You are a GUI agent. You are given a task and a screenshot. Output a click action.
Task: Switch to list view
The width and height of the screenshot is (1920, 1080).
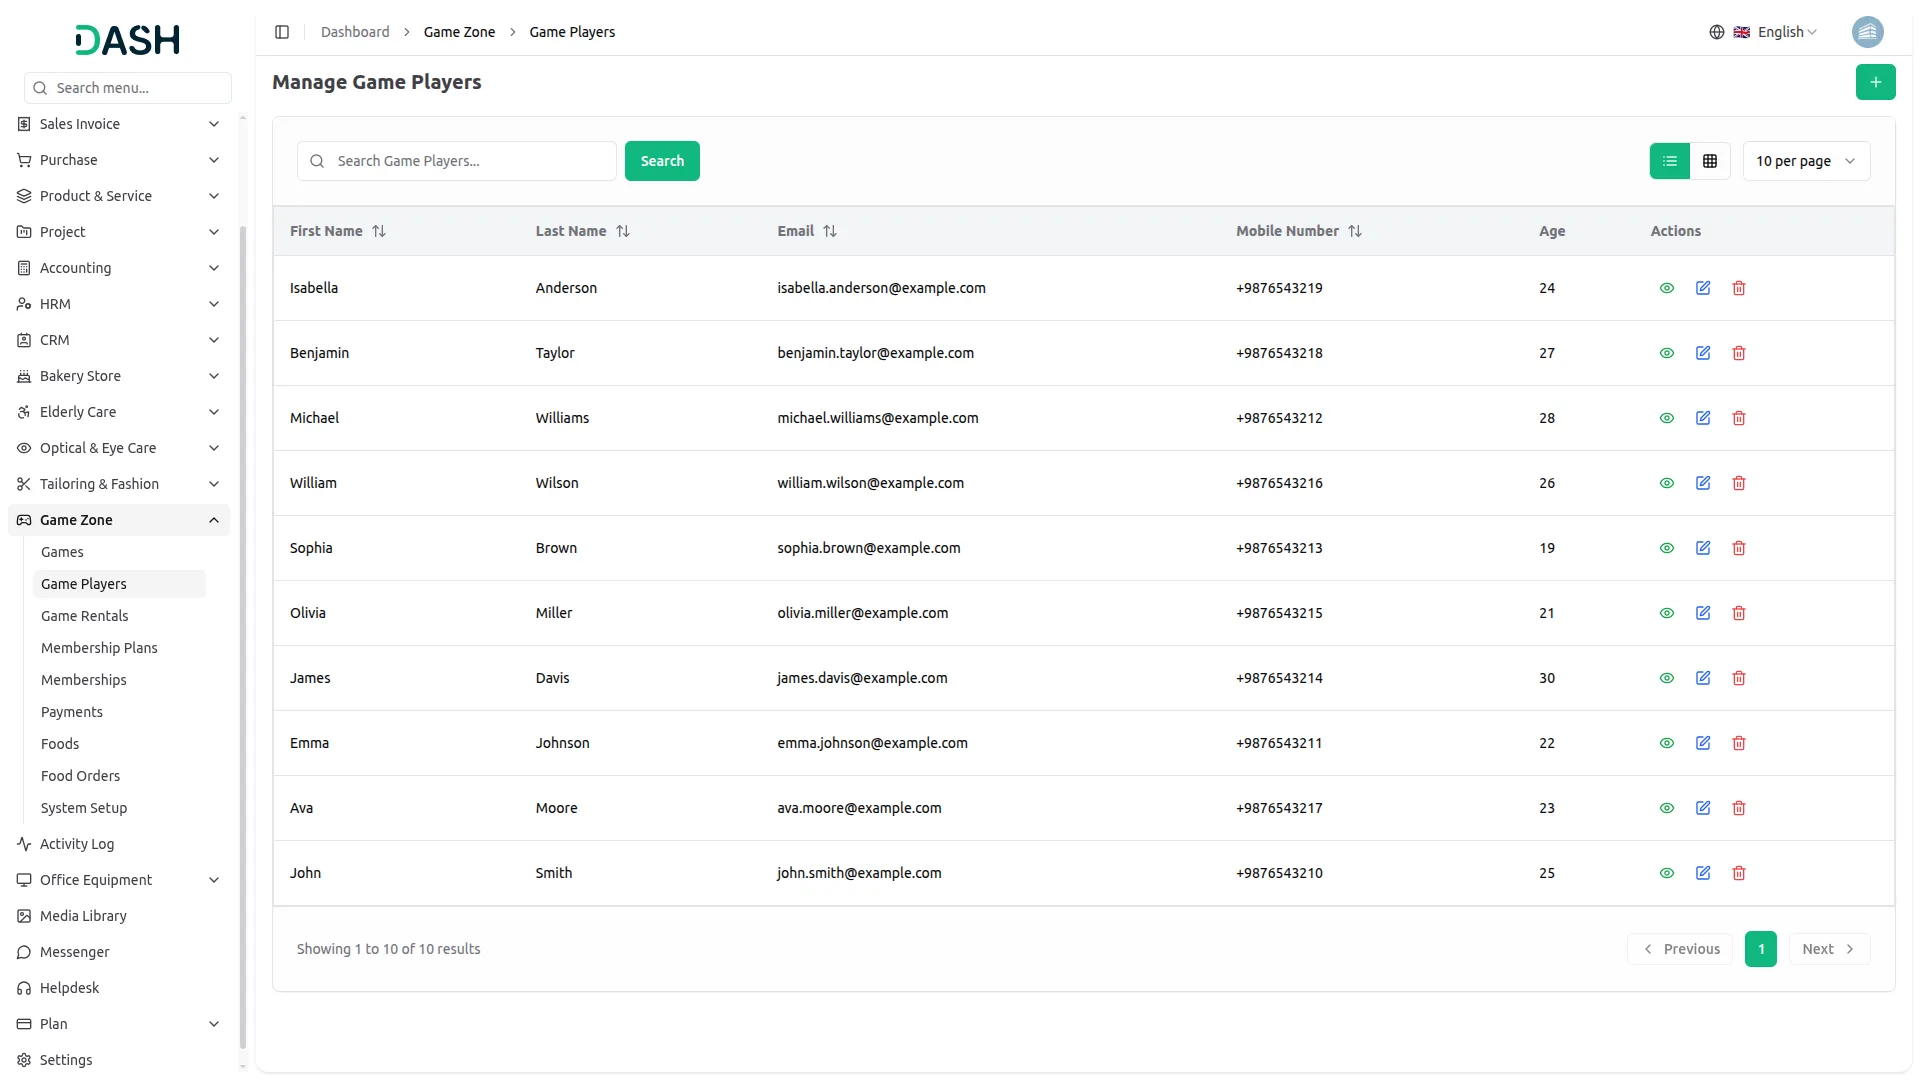(1669, 161)
